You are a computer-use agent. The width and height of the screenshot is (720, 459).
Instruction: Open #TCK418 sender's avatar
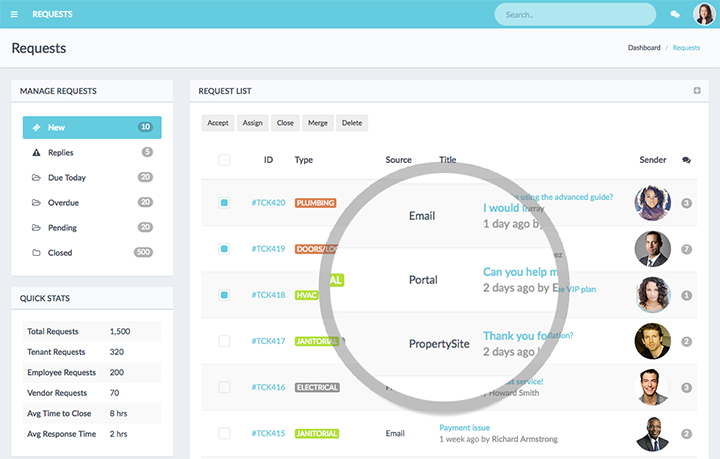[652, 295]
